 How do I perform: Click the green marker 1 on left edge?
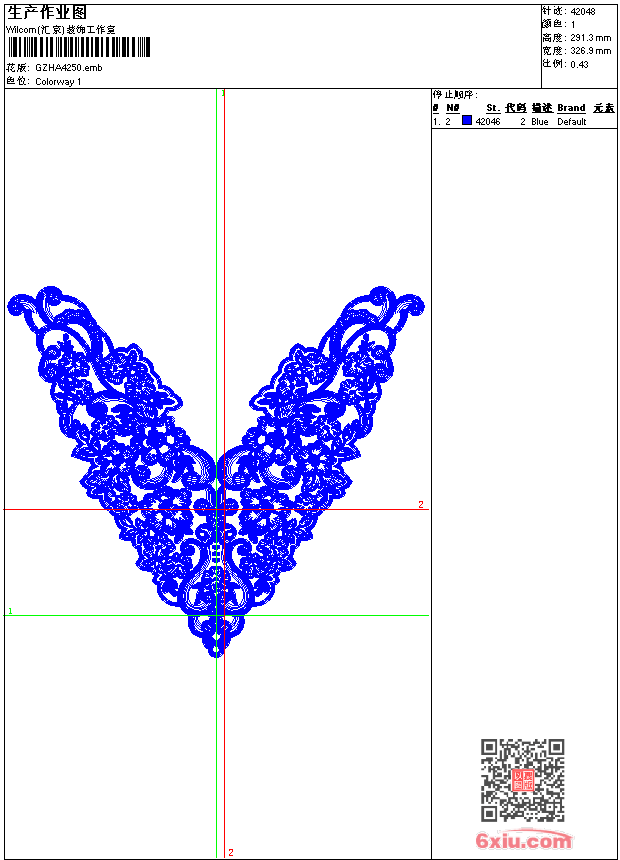[10, 611]
